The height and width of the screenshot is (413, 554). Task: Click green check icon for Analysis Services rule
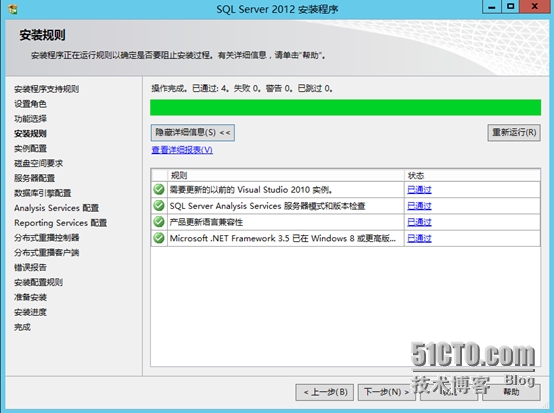159,206
